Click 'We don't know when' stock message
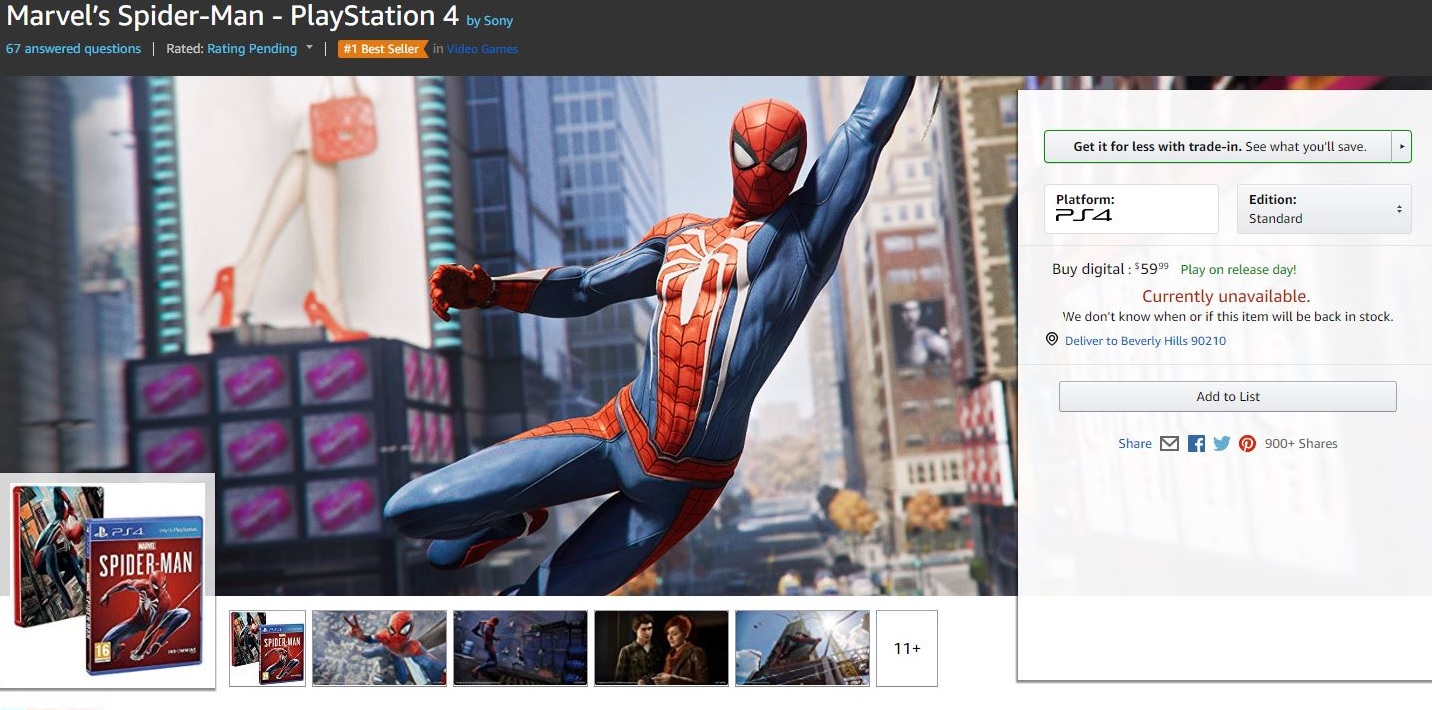This screenshot has height=710, width=1432. [x=1228, y=317]
